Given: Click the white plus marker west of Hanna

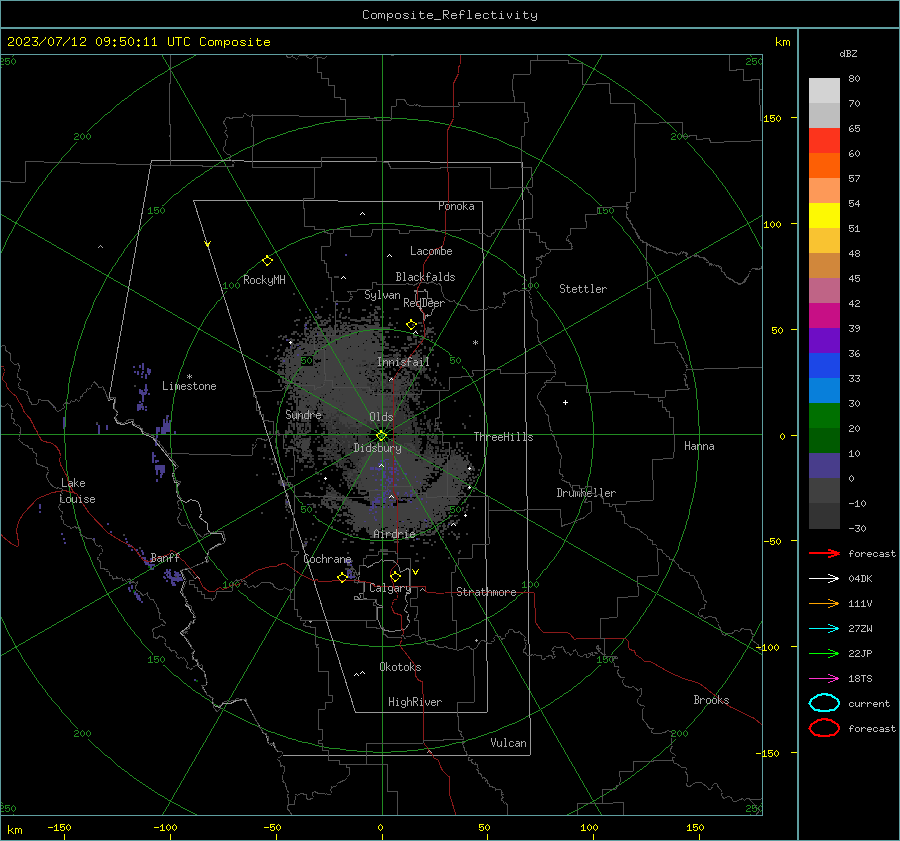Looking at the screenshot, I should point(565,402).
